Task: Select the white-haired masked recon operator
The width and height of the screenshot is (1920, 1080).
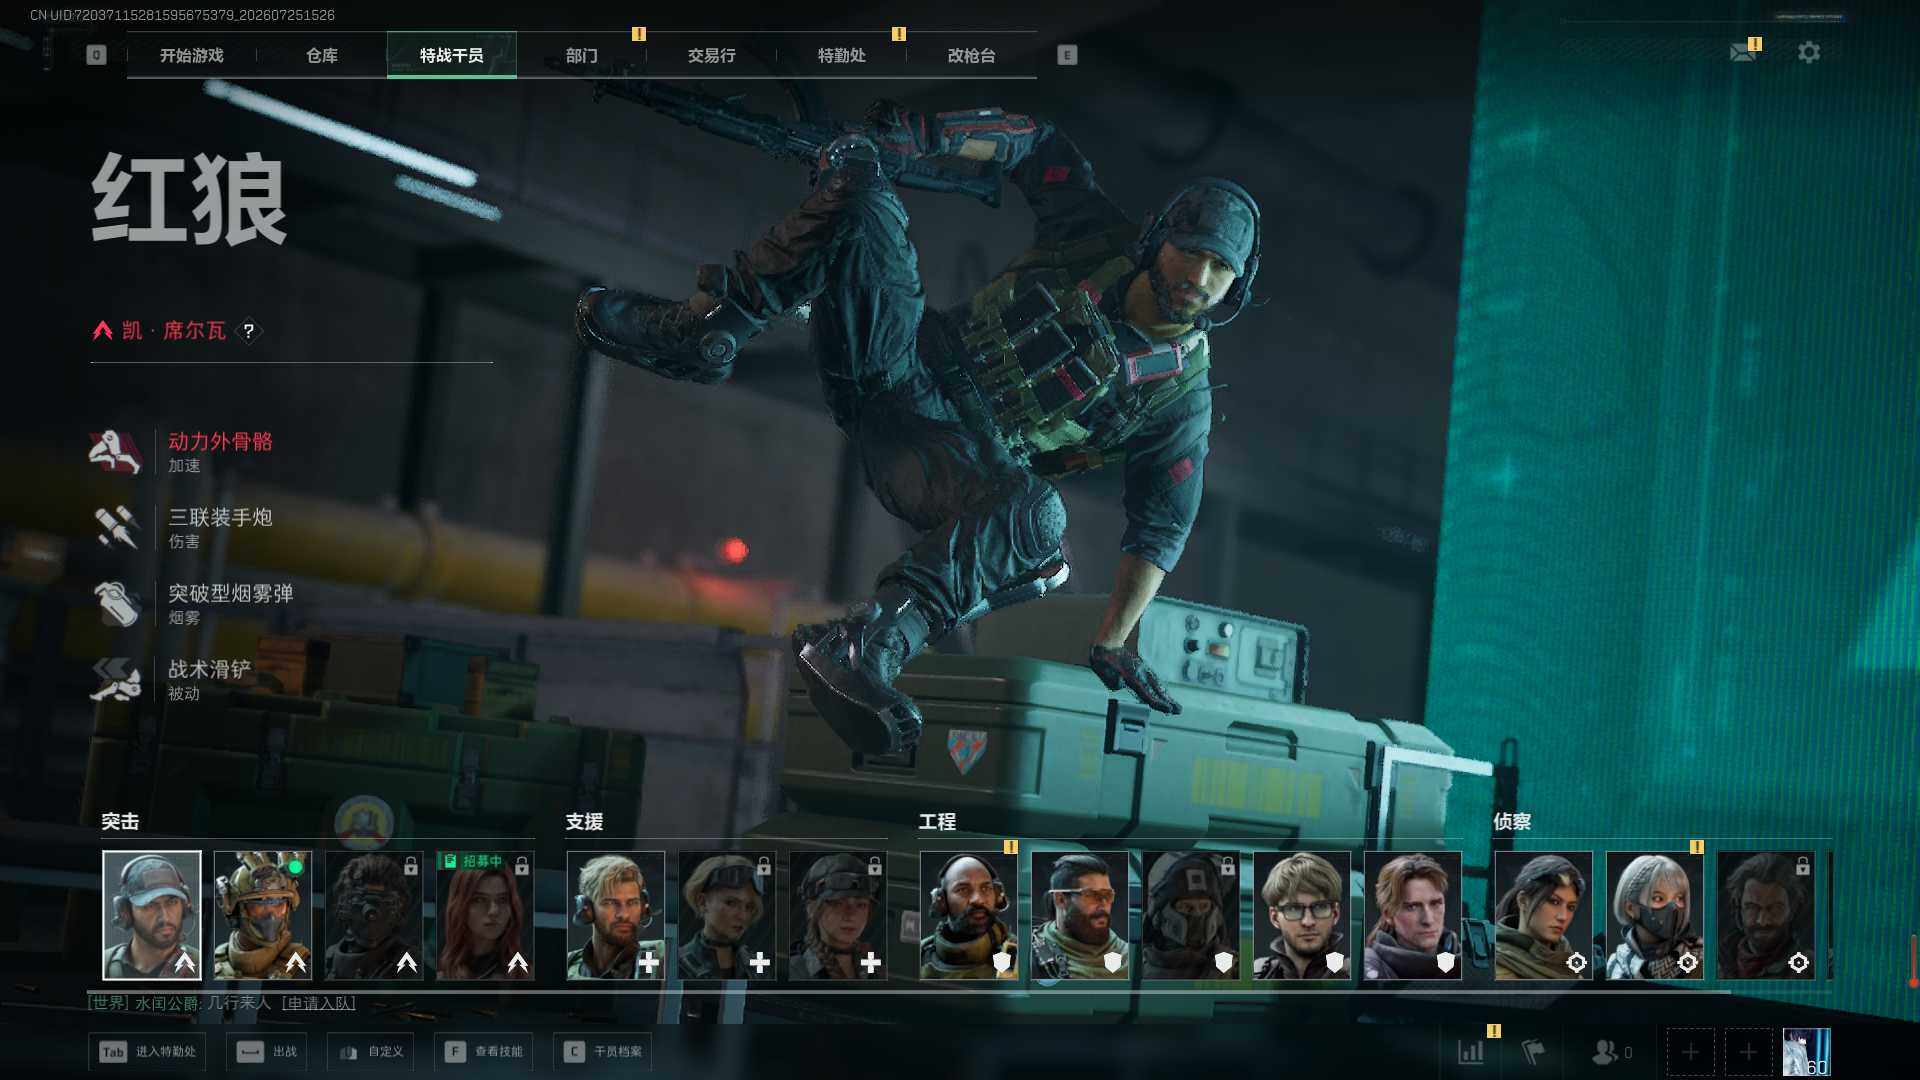Action: coord(1654,915)
